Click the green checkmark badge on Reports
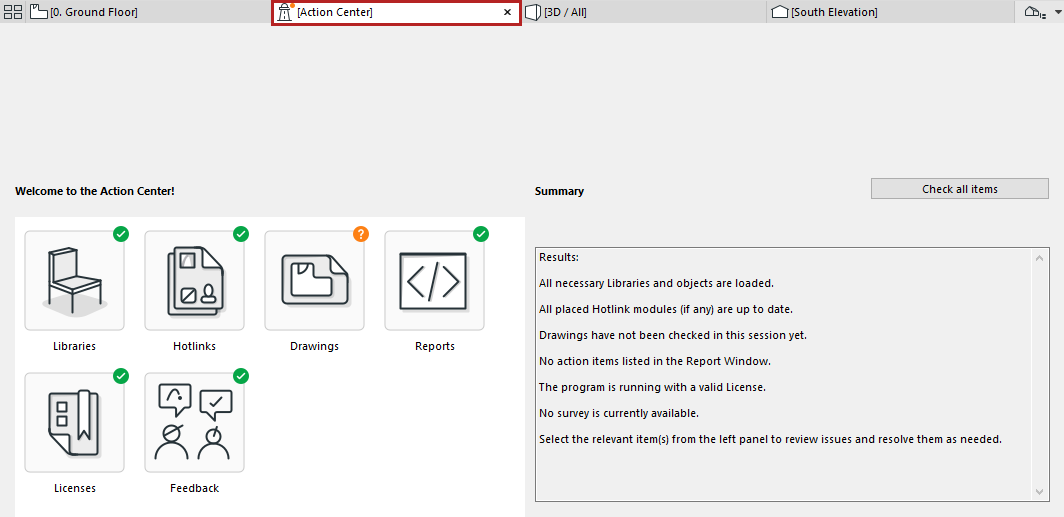Image resolution: width=1064 pixels, height=517 pixels. pyautogui.click(x=480, y=234)
